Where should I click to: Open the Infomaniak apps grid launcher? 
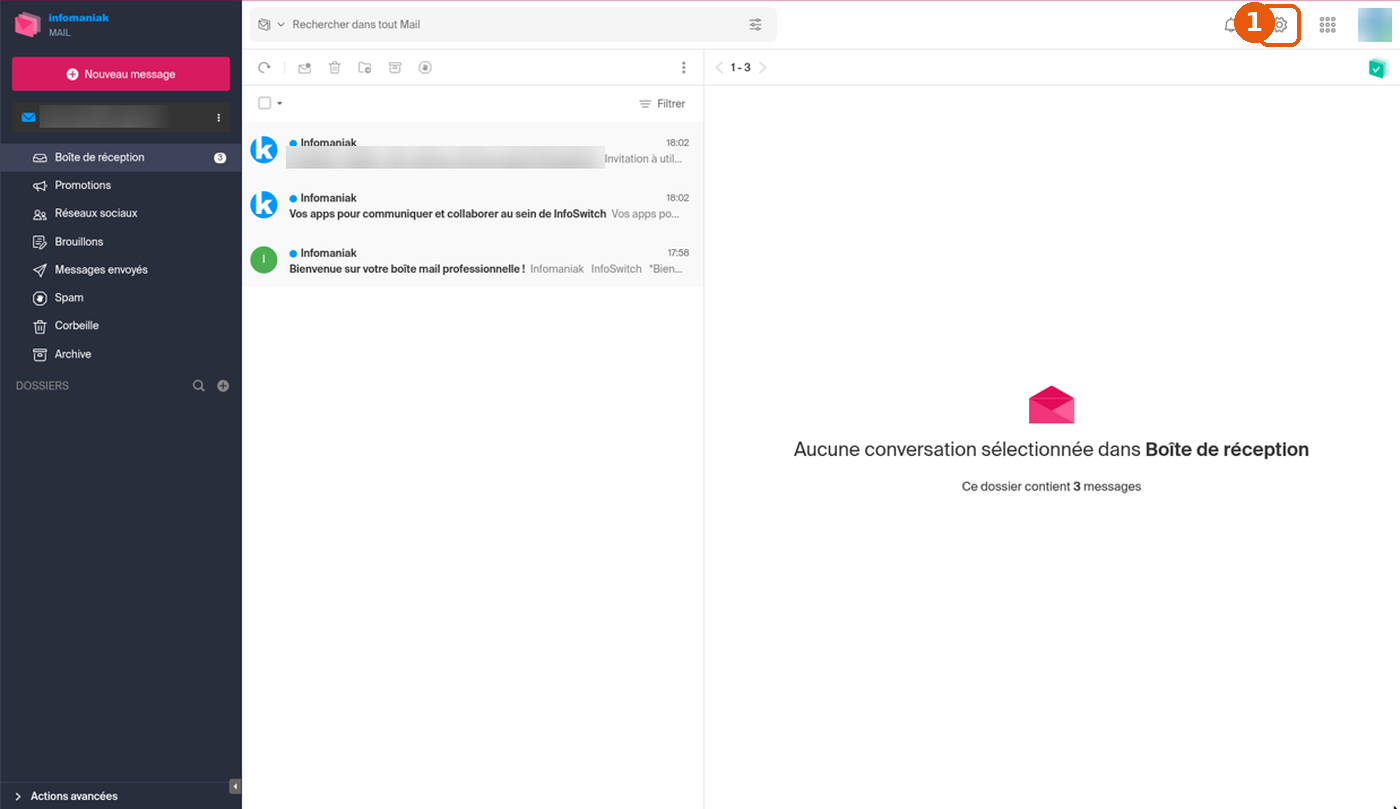click(x=1328, y=25)
